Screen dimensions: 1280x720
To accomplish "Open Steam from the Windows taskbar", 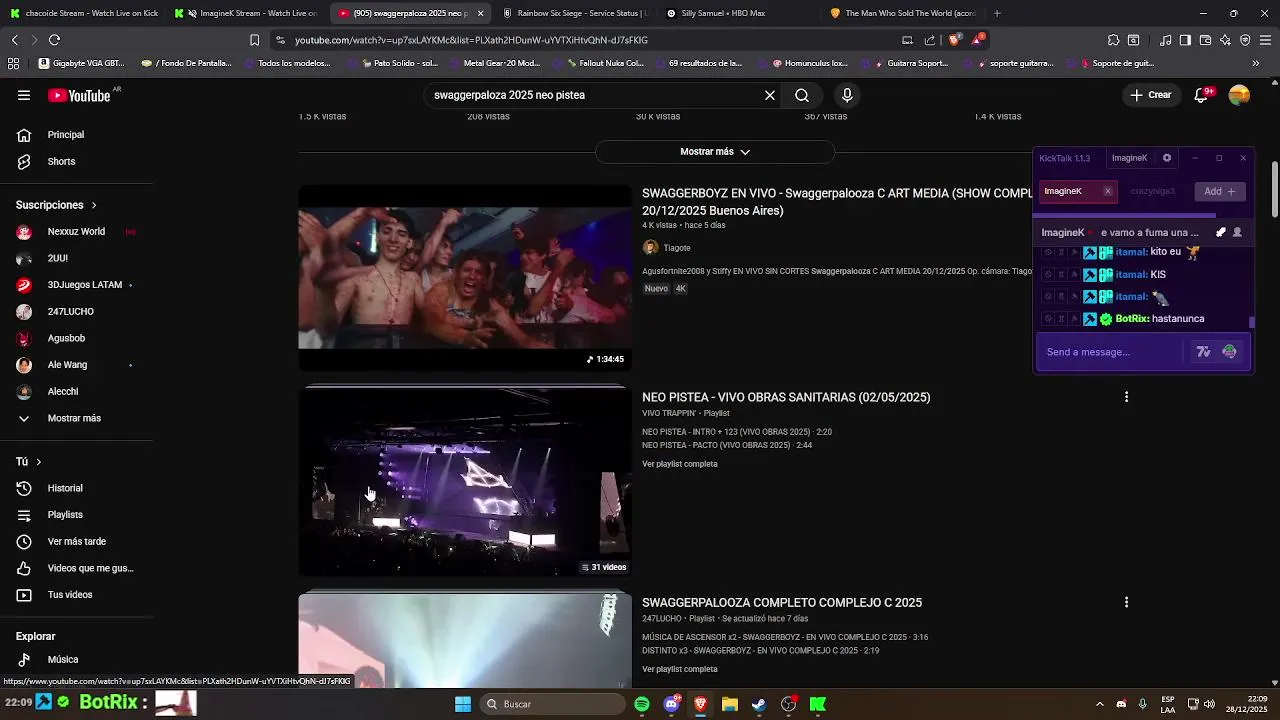I will pos(759,704).
